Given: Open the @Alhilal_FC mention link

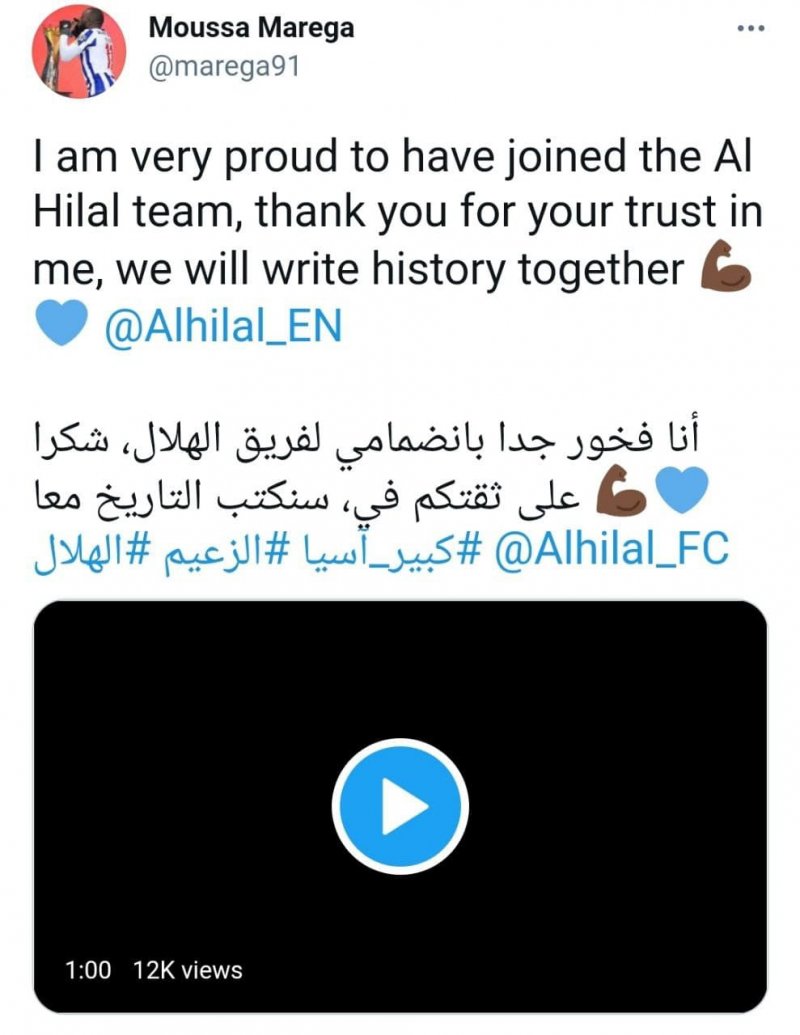Looking at the screenshot, I should 614,548.
